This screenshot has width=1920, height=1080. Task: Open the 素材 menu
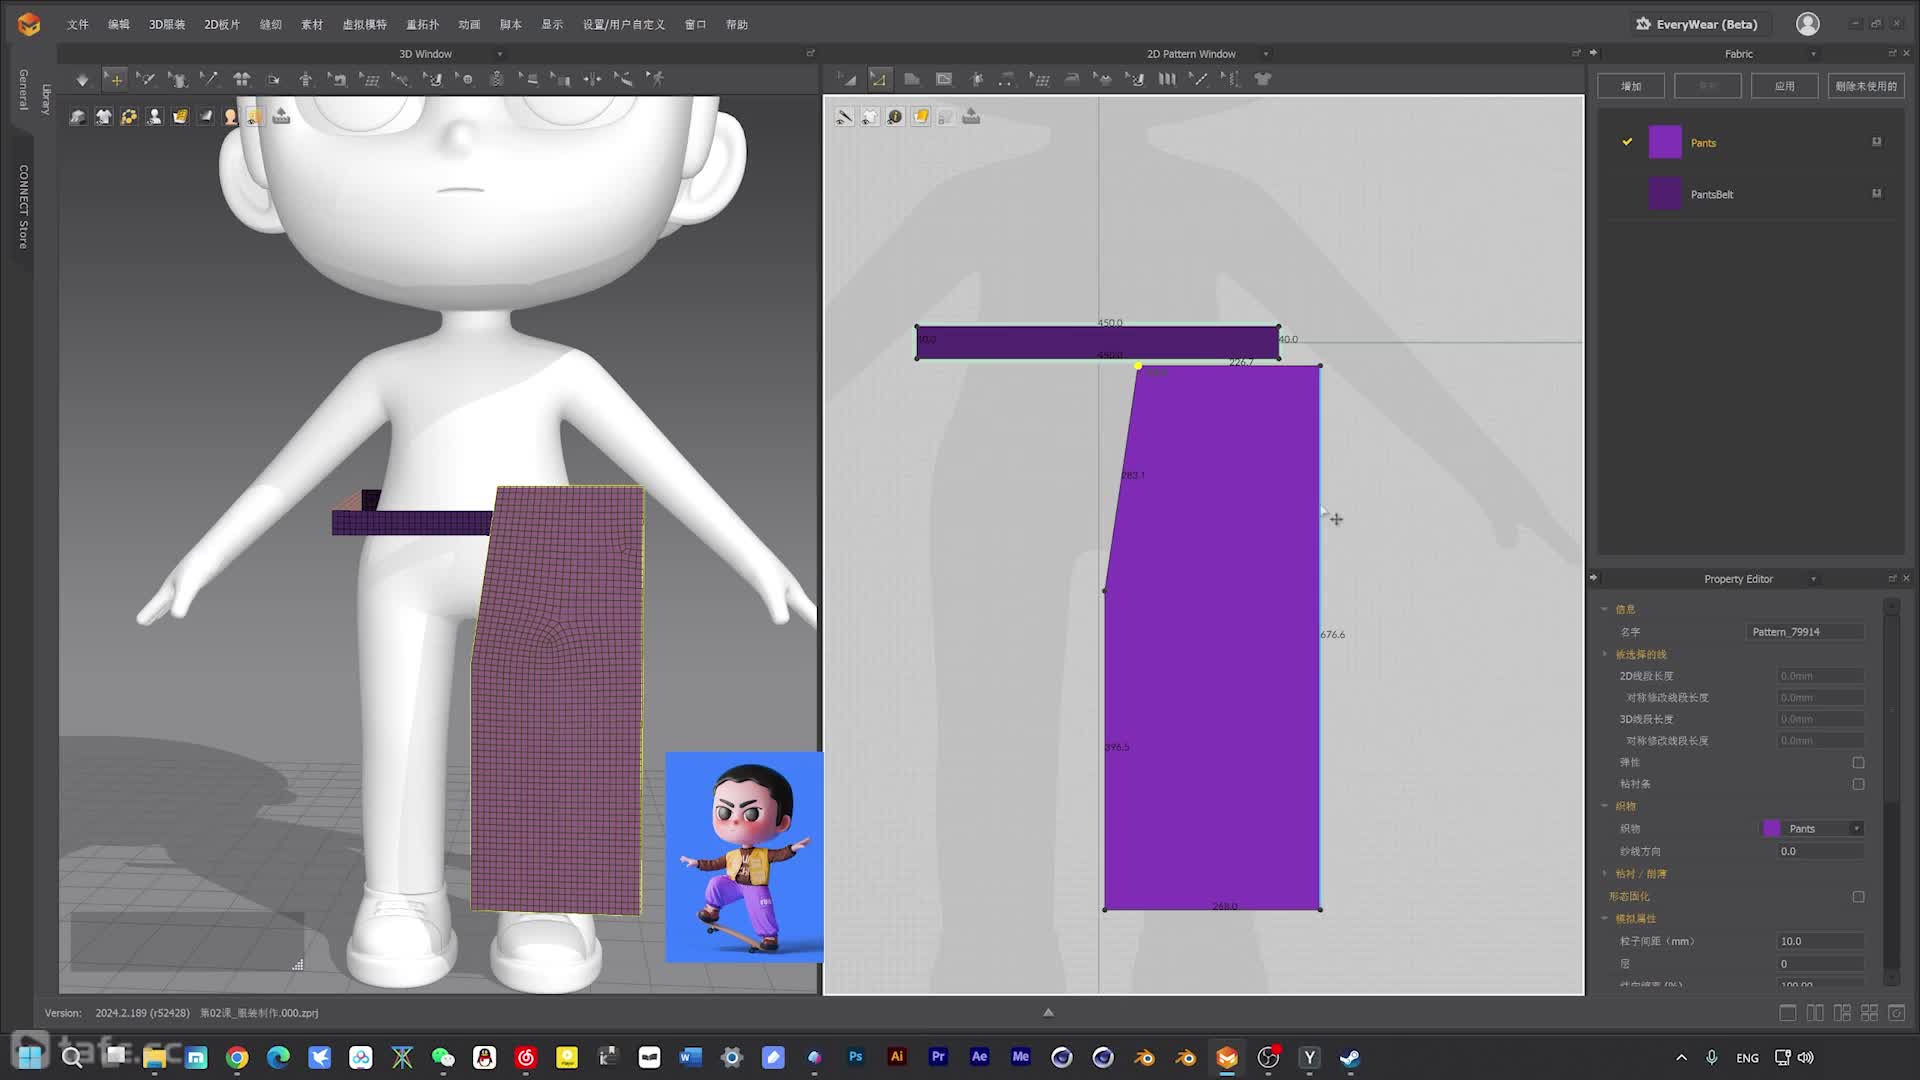pos(312,24)
